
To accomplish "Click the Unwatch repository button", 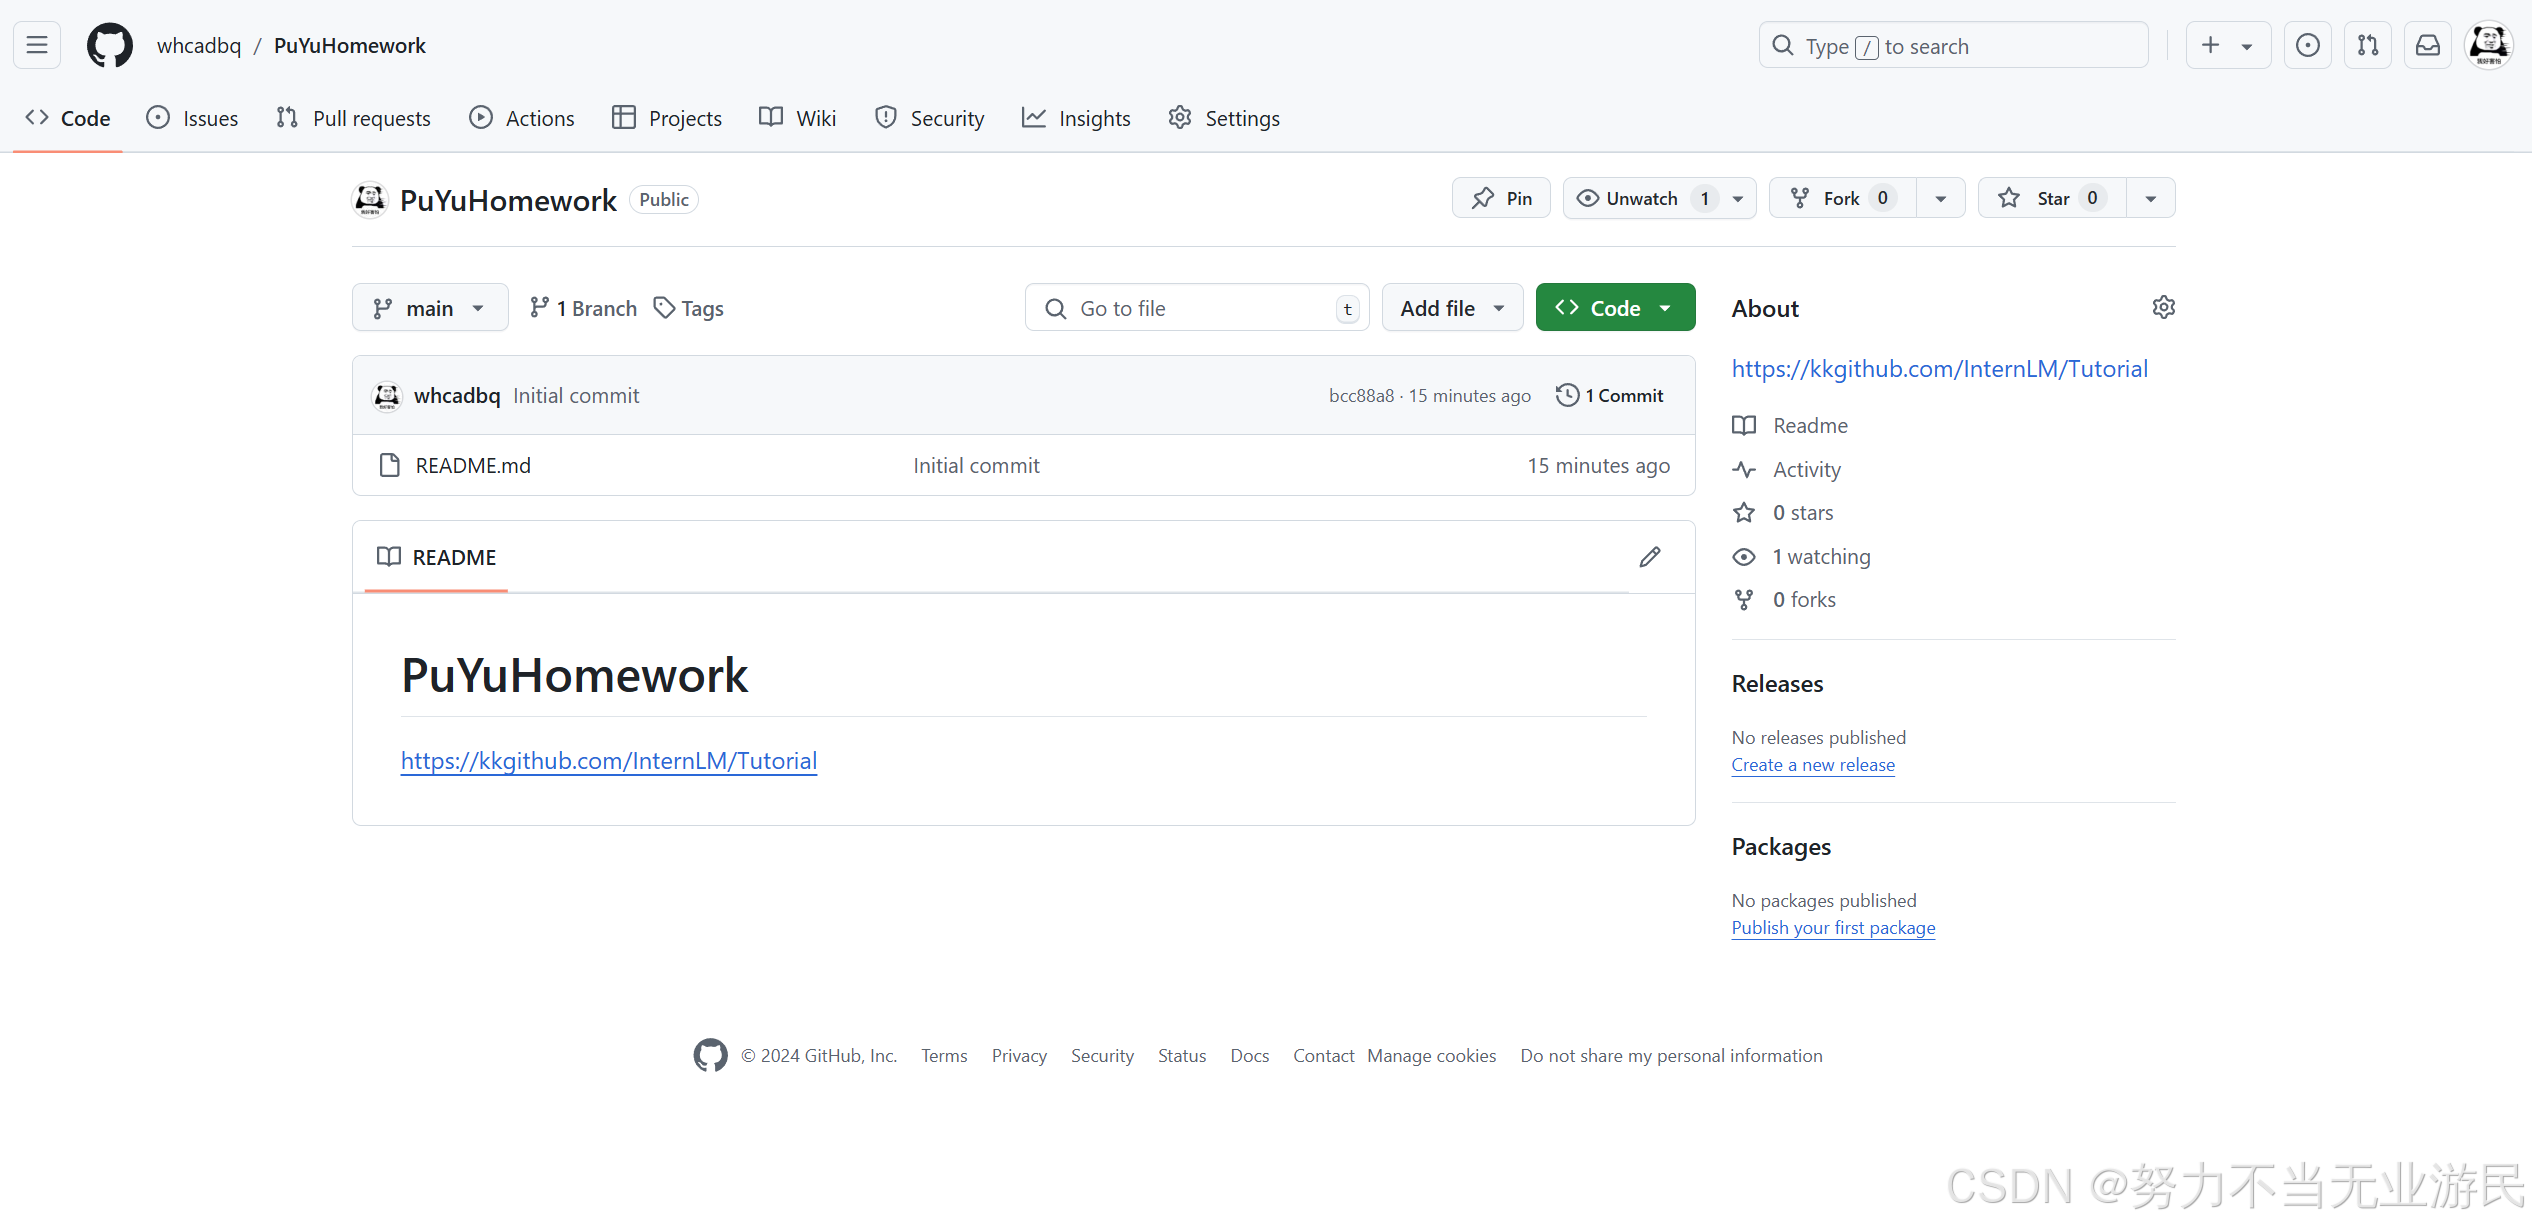I will pos(1642,198).
